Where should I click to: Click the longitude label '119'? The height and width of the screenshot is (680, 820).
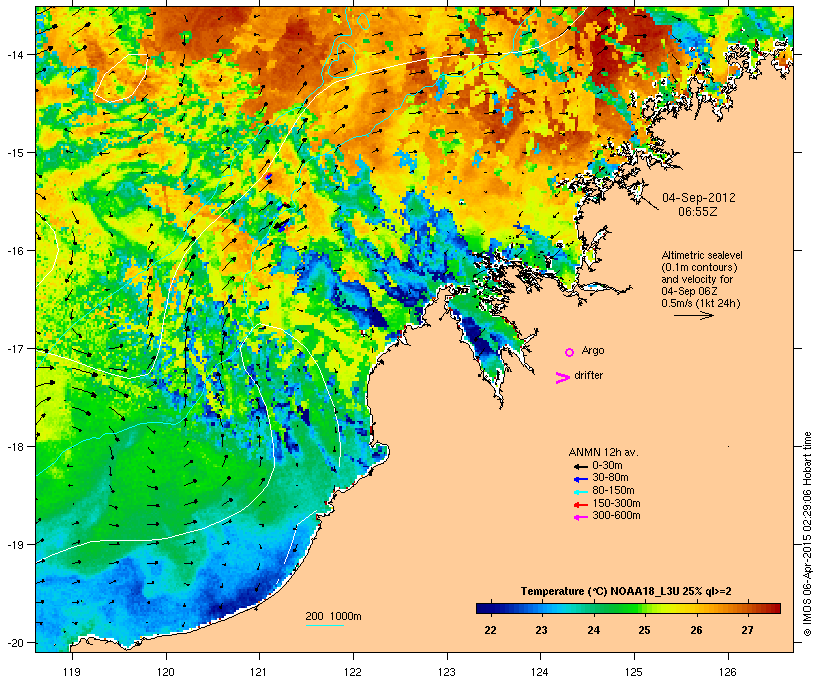pos(72,671)
